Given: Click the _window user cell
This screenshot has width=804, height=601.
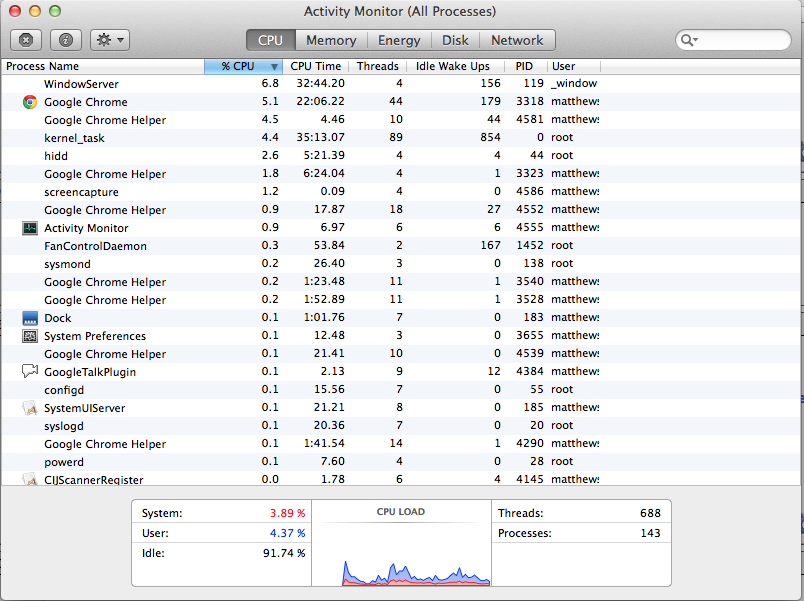Looking at the screenshot, I should [574, 83].
